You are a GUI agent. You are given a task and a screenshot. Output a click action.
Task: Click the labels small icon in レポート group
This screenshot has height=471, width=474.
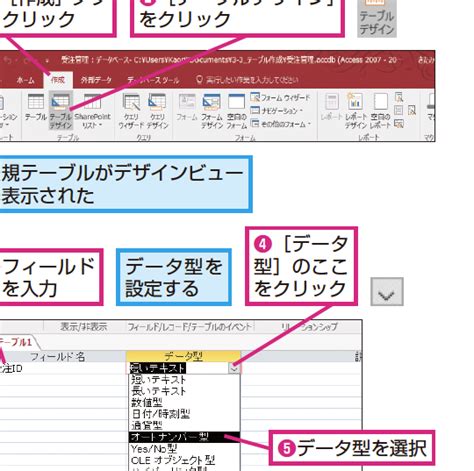tap(399, 110)
